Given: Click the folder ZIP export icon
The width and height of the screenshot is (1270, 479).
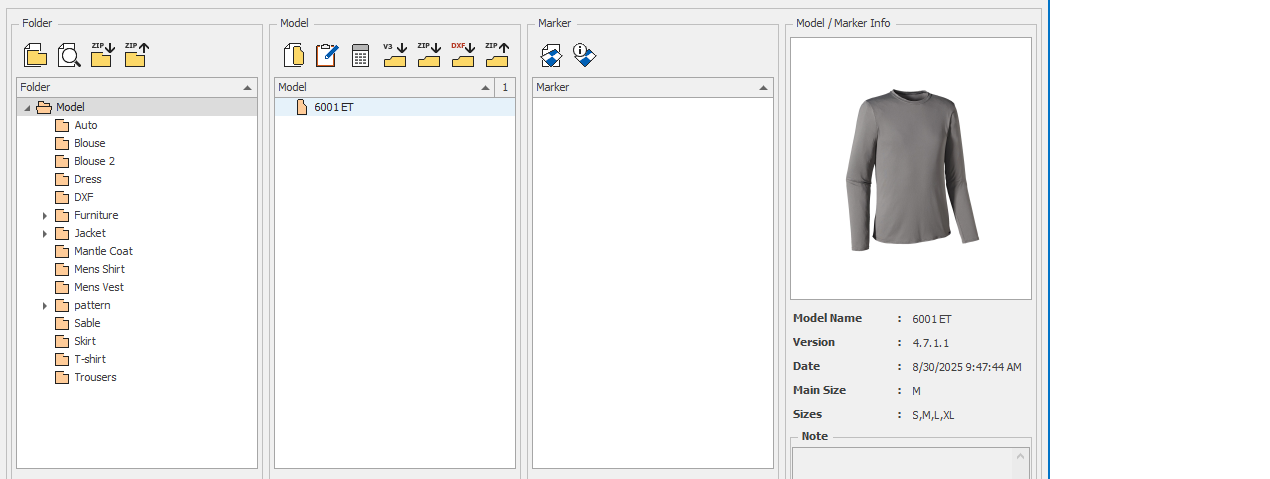Looking at the screenshot, I should point(136,55).
